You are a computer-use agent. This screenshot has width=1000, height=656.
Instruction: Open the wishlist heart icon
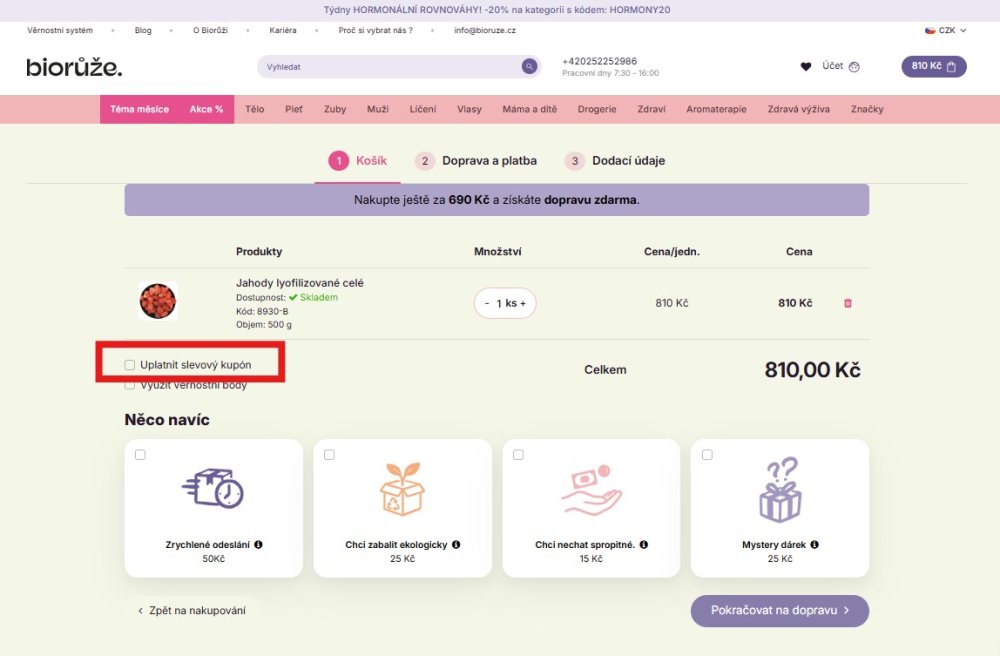click(x=806, y=67)
